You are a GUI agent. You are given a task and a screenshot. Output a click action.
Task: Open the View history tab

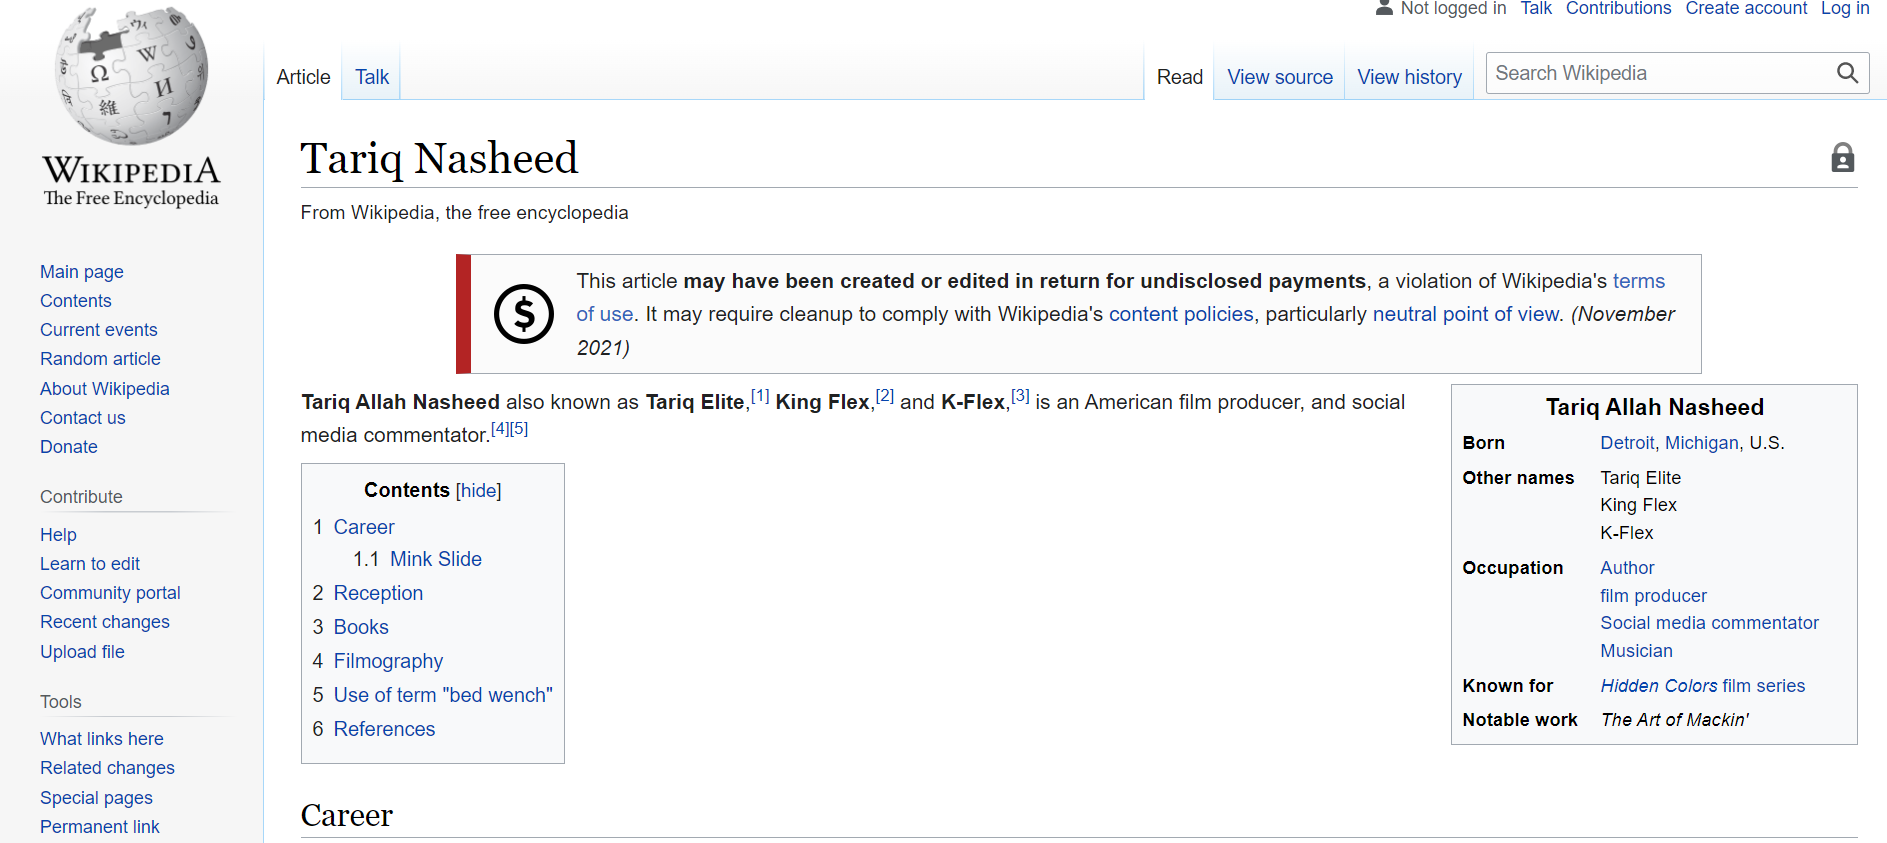1409,77
